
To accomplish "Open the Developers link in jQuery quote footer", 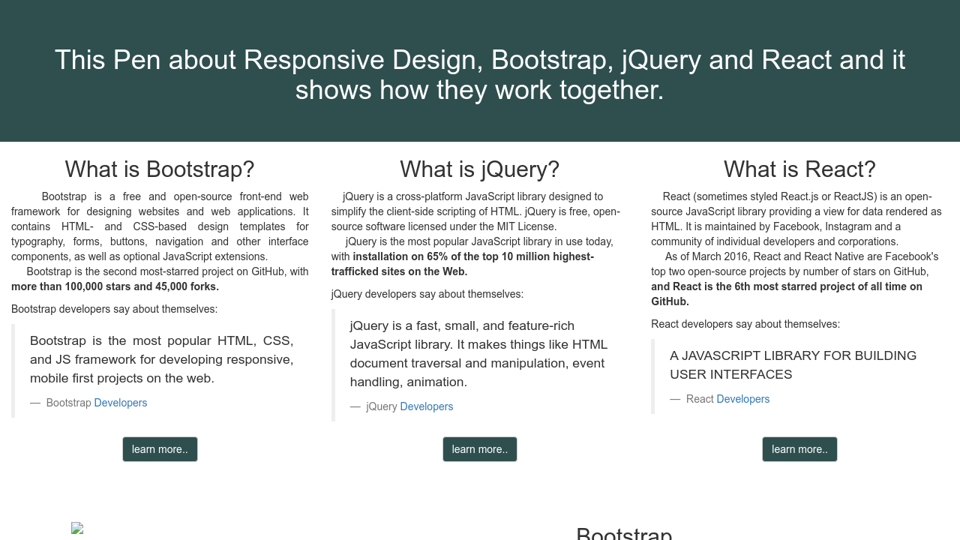I will tap(426, 407).
